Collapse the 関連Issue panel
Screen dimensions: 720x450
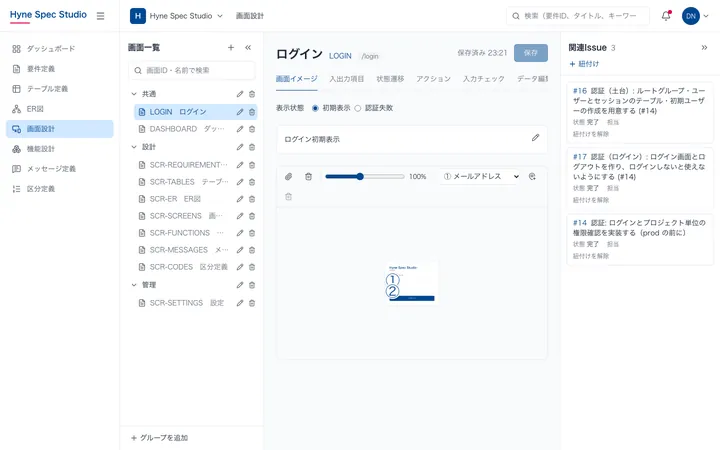[x=704, y=47]
